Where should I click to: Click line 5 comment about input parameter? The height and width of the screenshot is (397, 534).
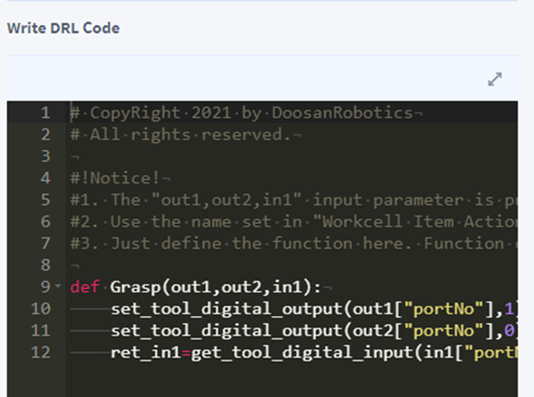point(294,200)
